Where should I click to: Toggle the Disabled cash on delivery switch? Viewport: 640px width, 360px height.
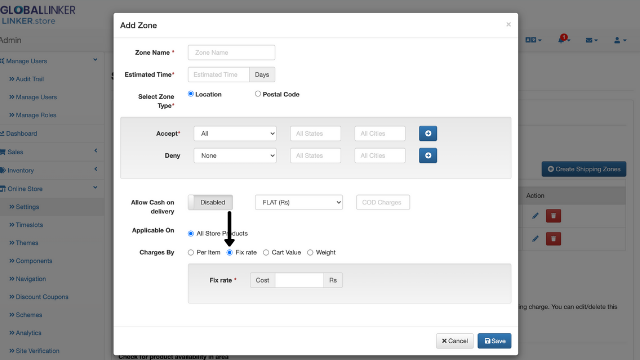(x=210, y=202)
